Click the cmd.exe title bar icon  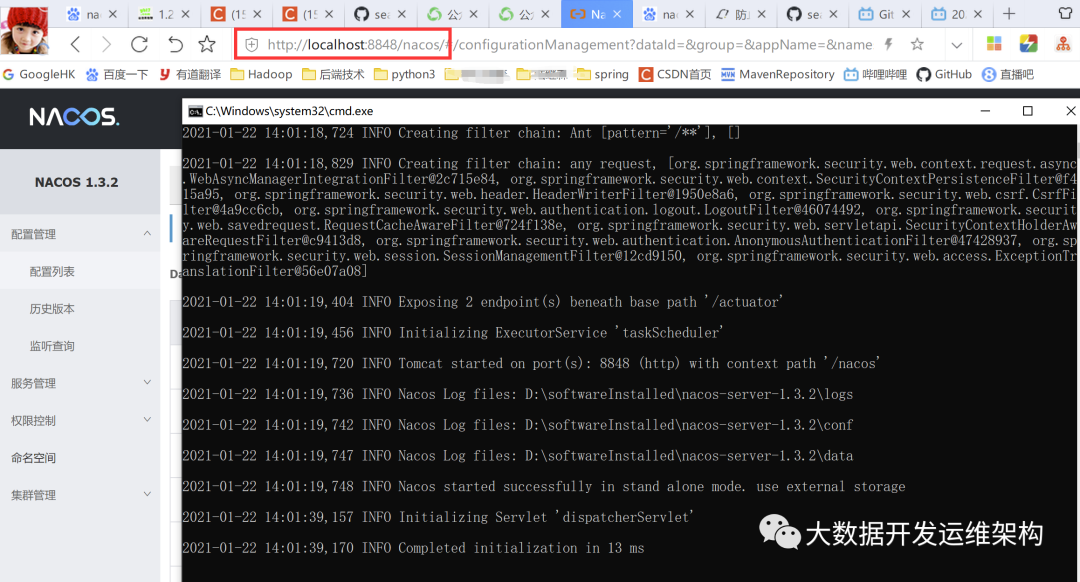196,111
